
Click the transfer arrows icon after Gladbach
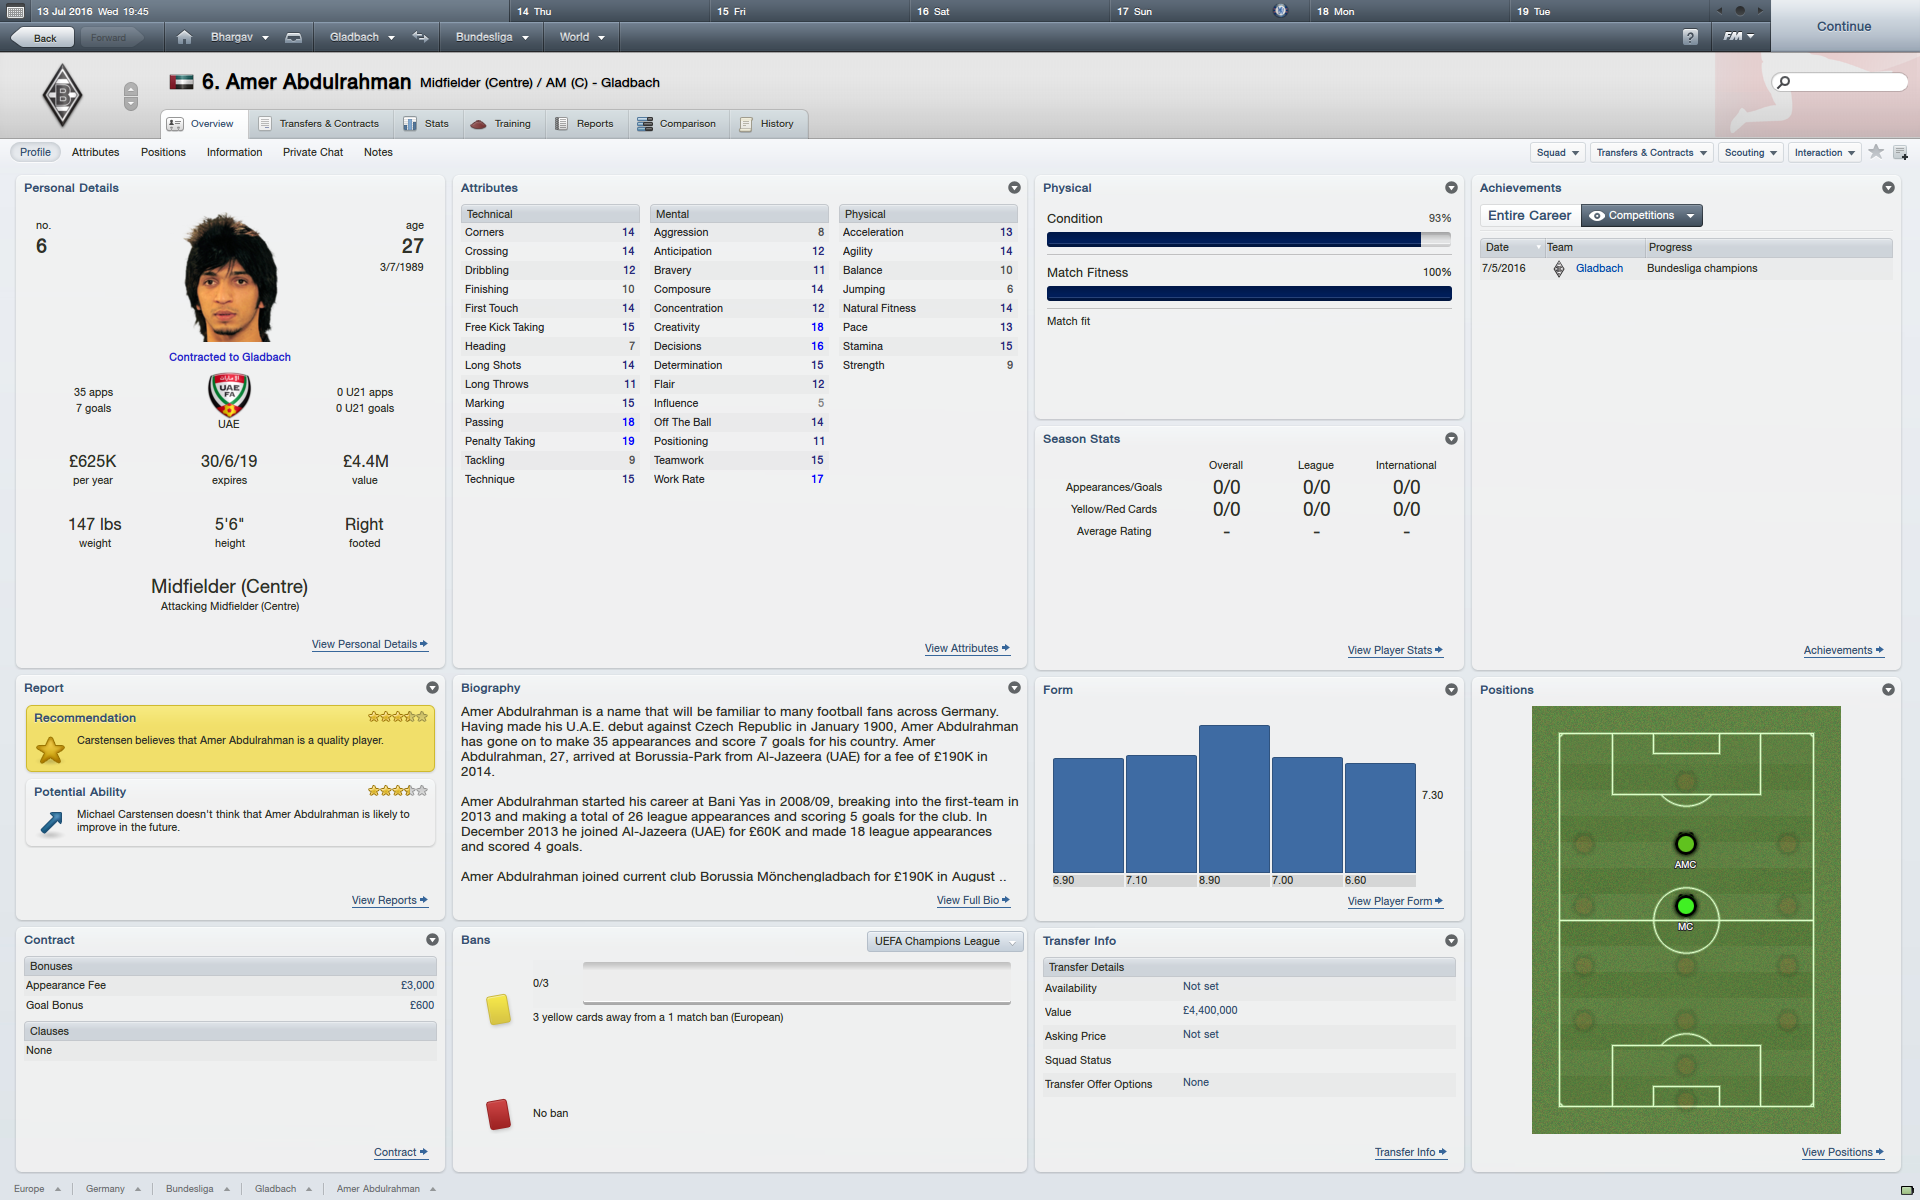pos(421,37)
